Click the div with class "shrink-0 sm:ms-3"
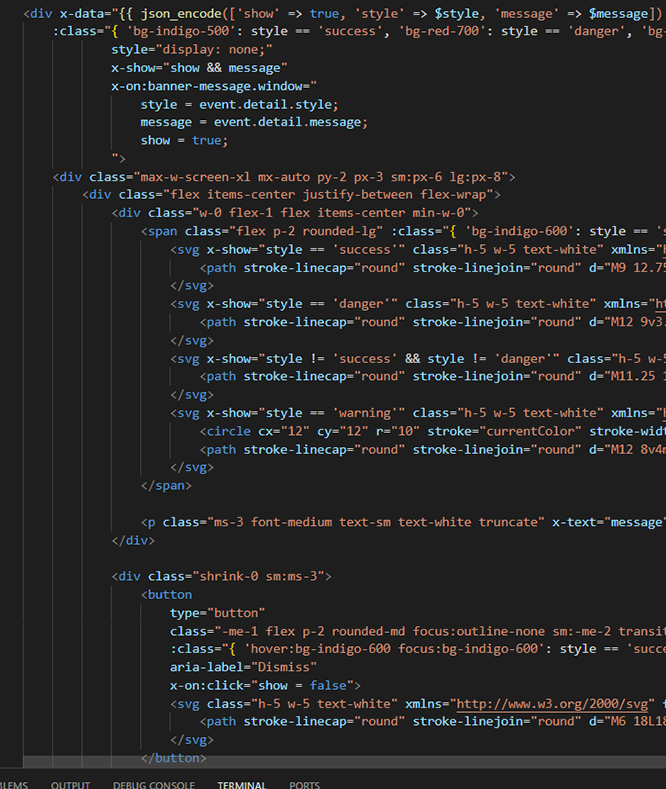 click(221, 576)
